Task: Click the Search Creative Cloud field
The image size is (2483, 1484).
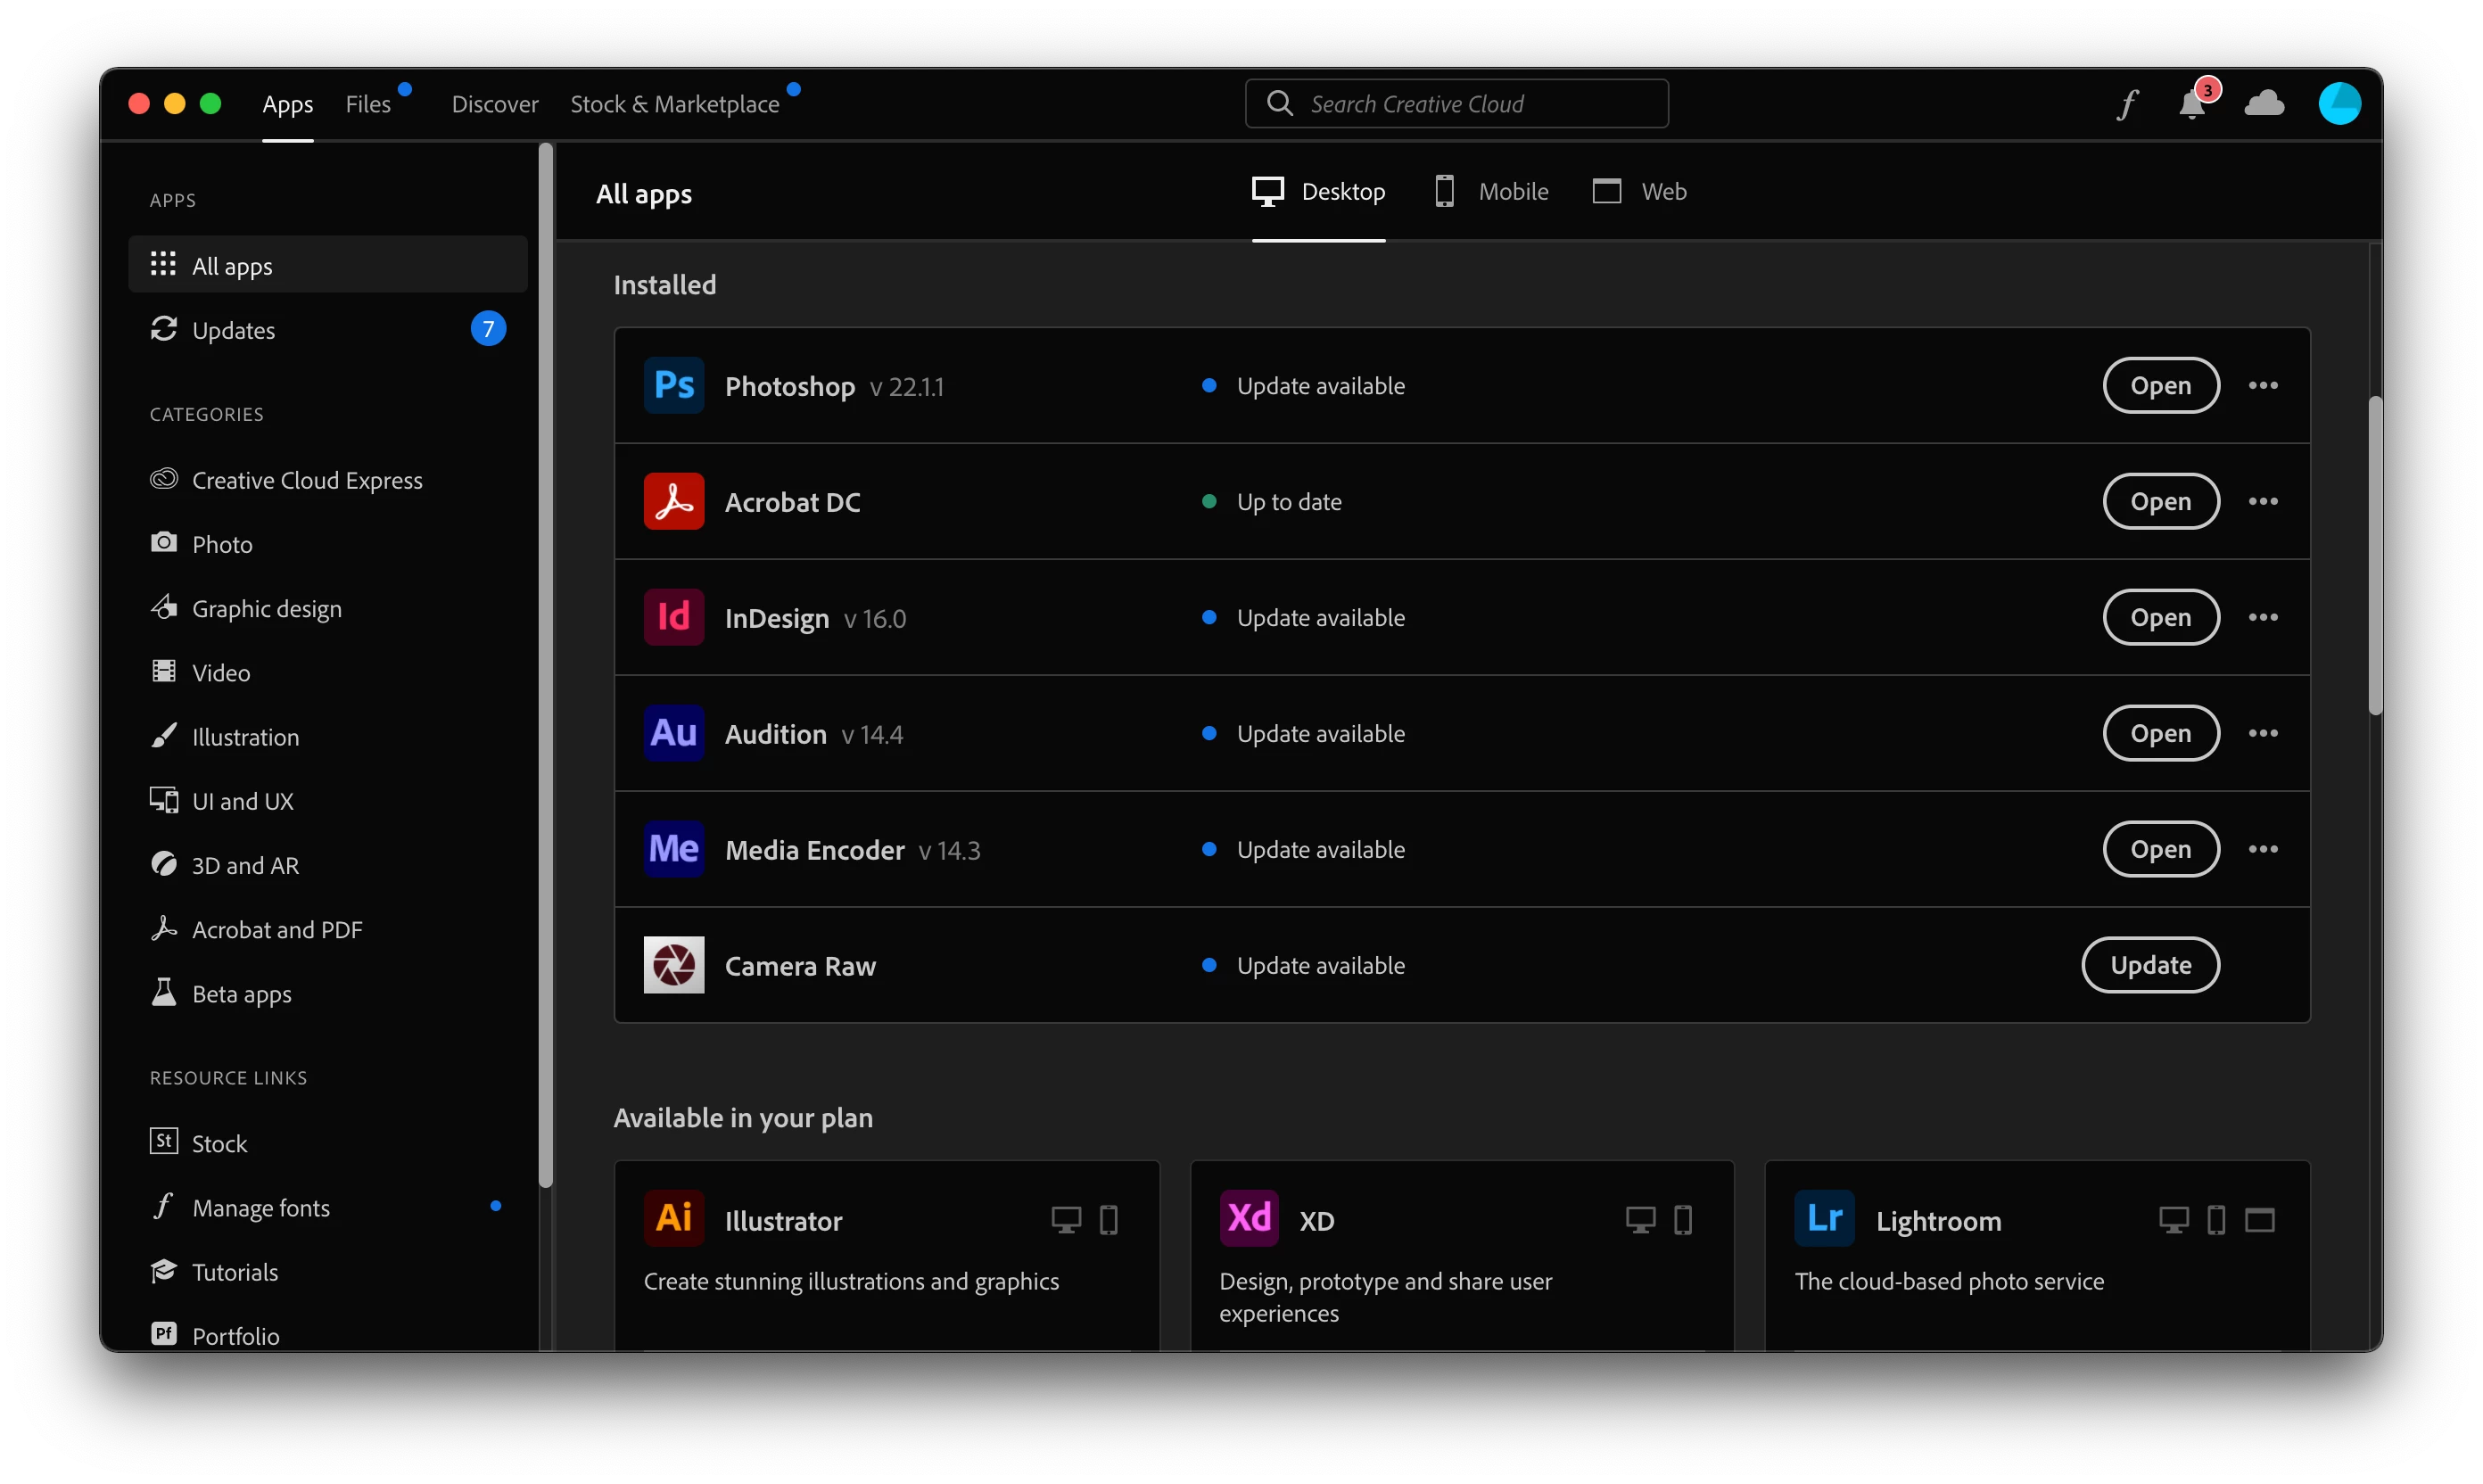Action: click(1456, 104)
